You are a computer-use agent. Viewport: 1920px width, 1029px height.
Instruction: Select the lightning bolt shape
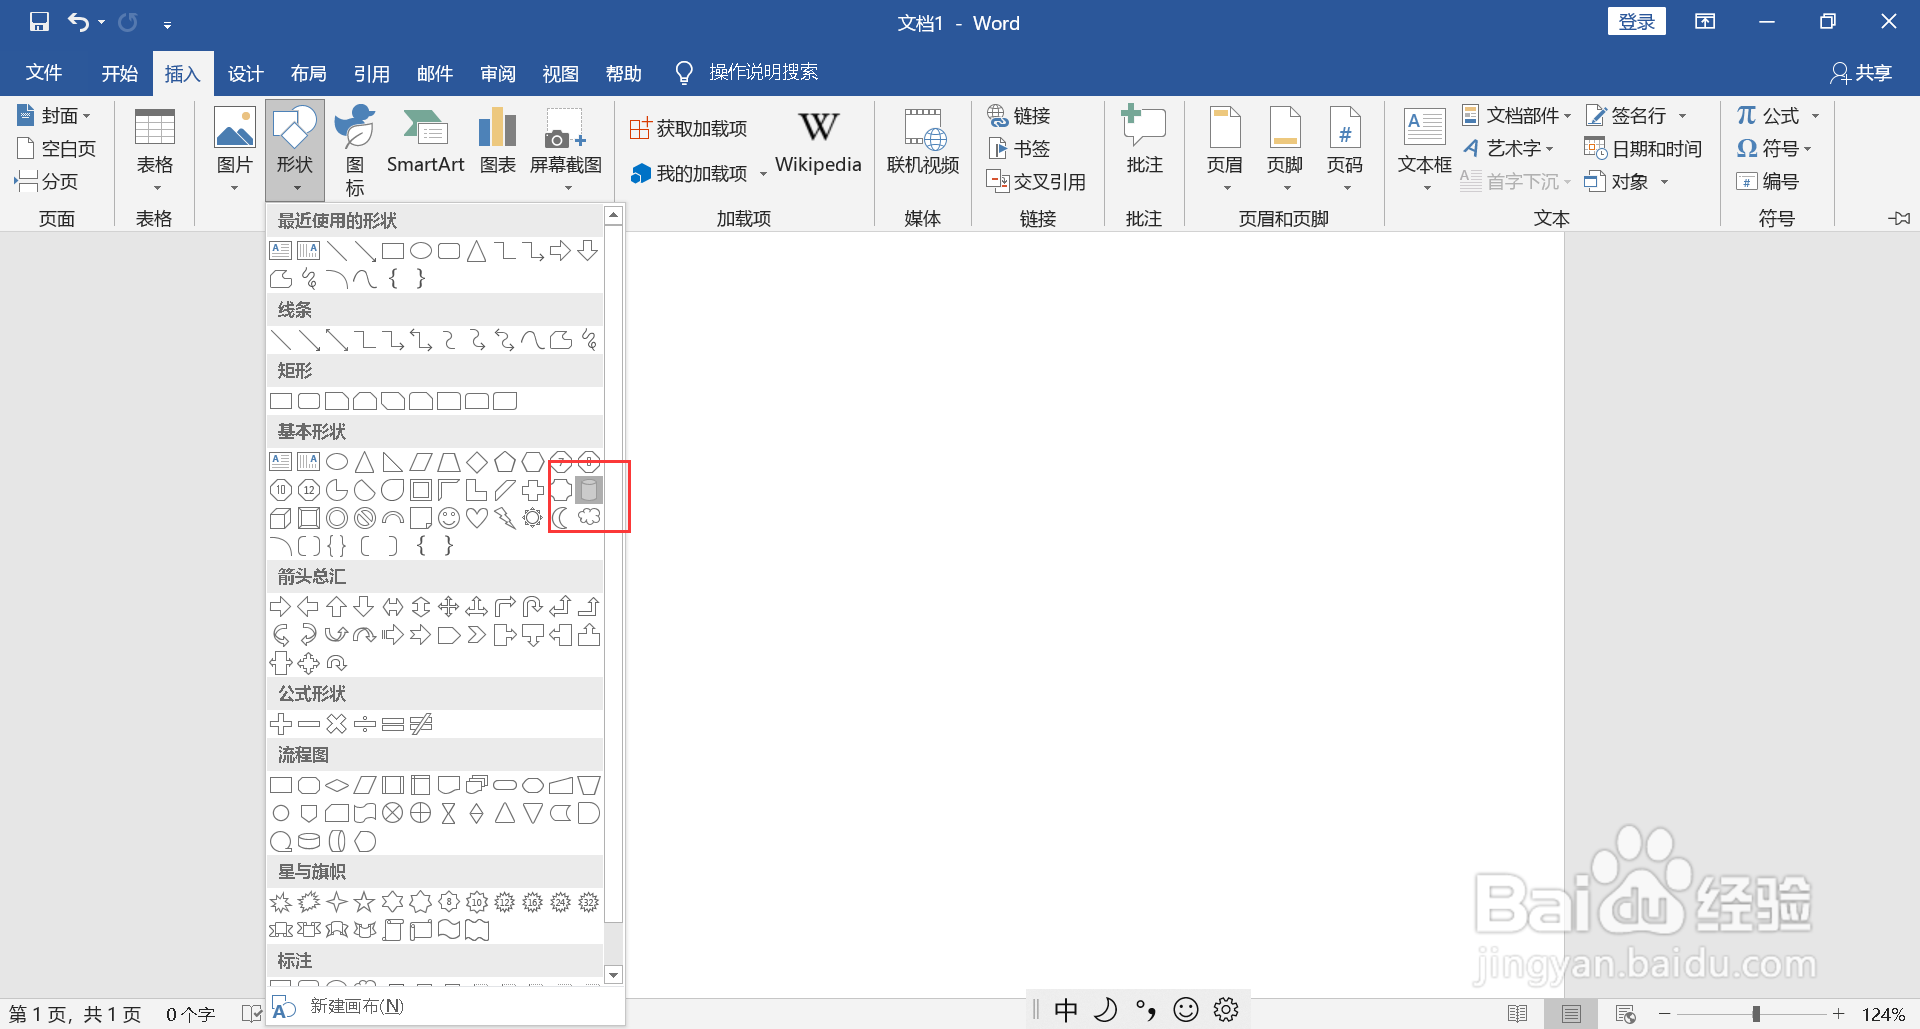(505, 517)
